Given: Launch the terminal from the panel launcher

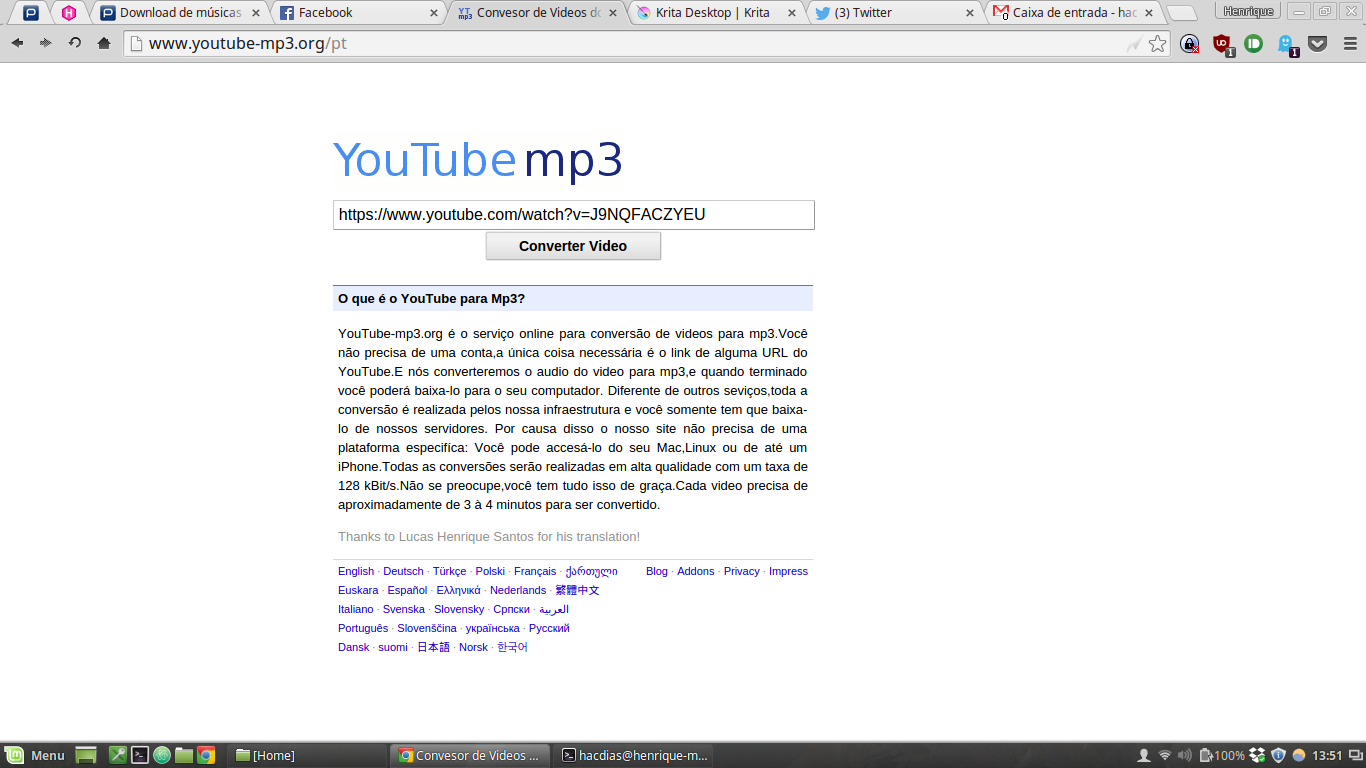Looking at the screenshot, I should pyautogui.click(x=141, y=755).
